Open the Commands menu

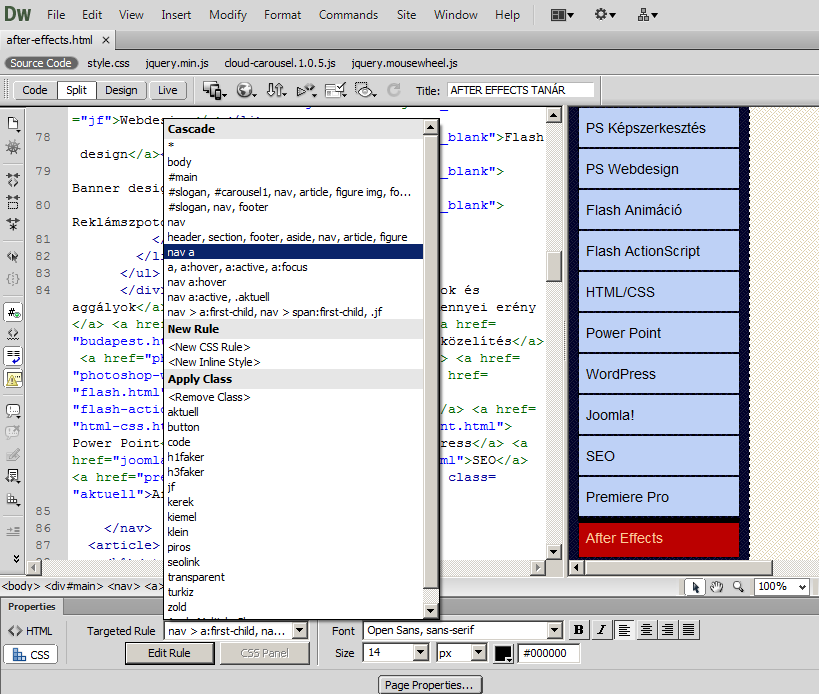tap(348, 15)
